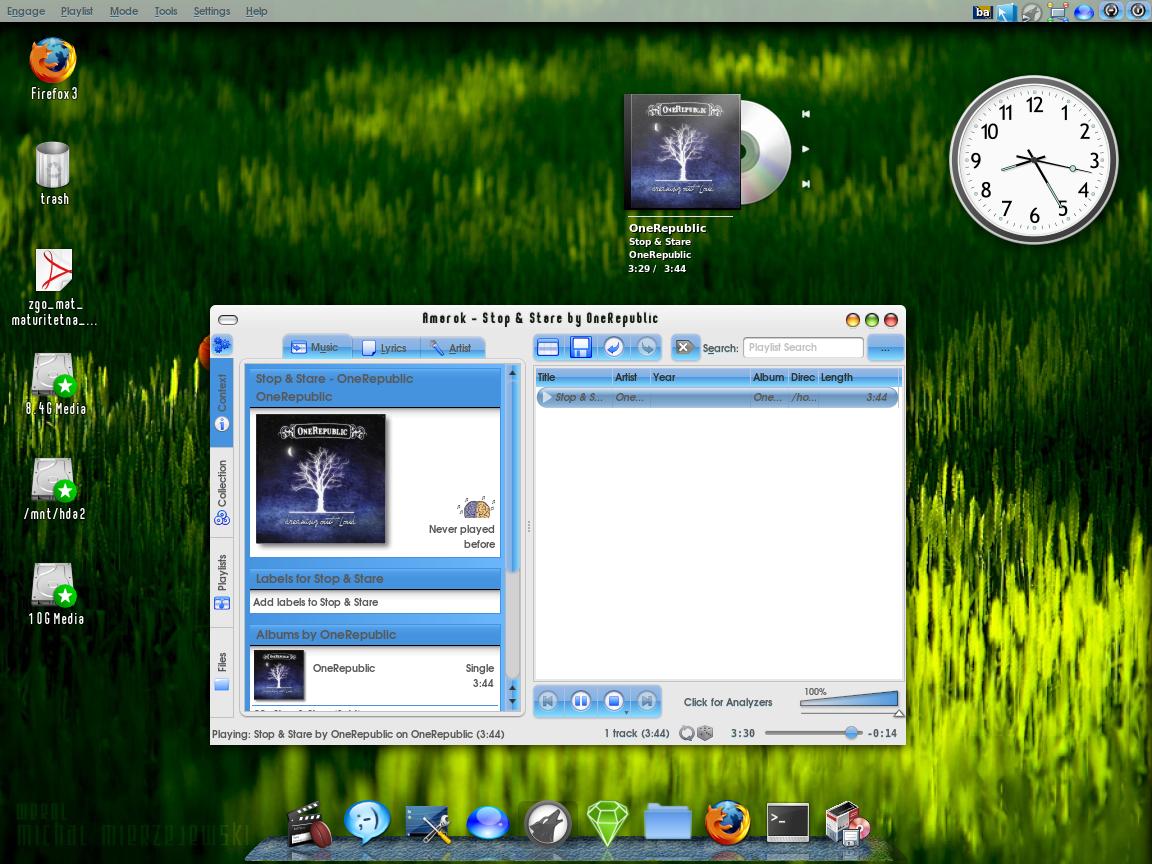
Task: Collapse the Stop & Stare - OneRepublic header
Action: pyautogui.click(x=375, y=387)
